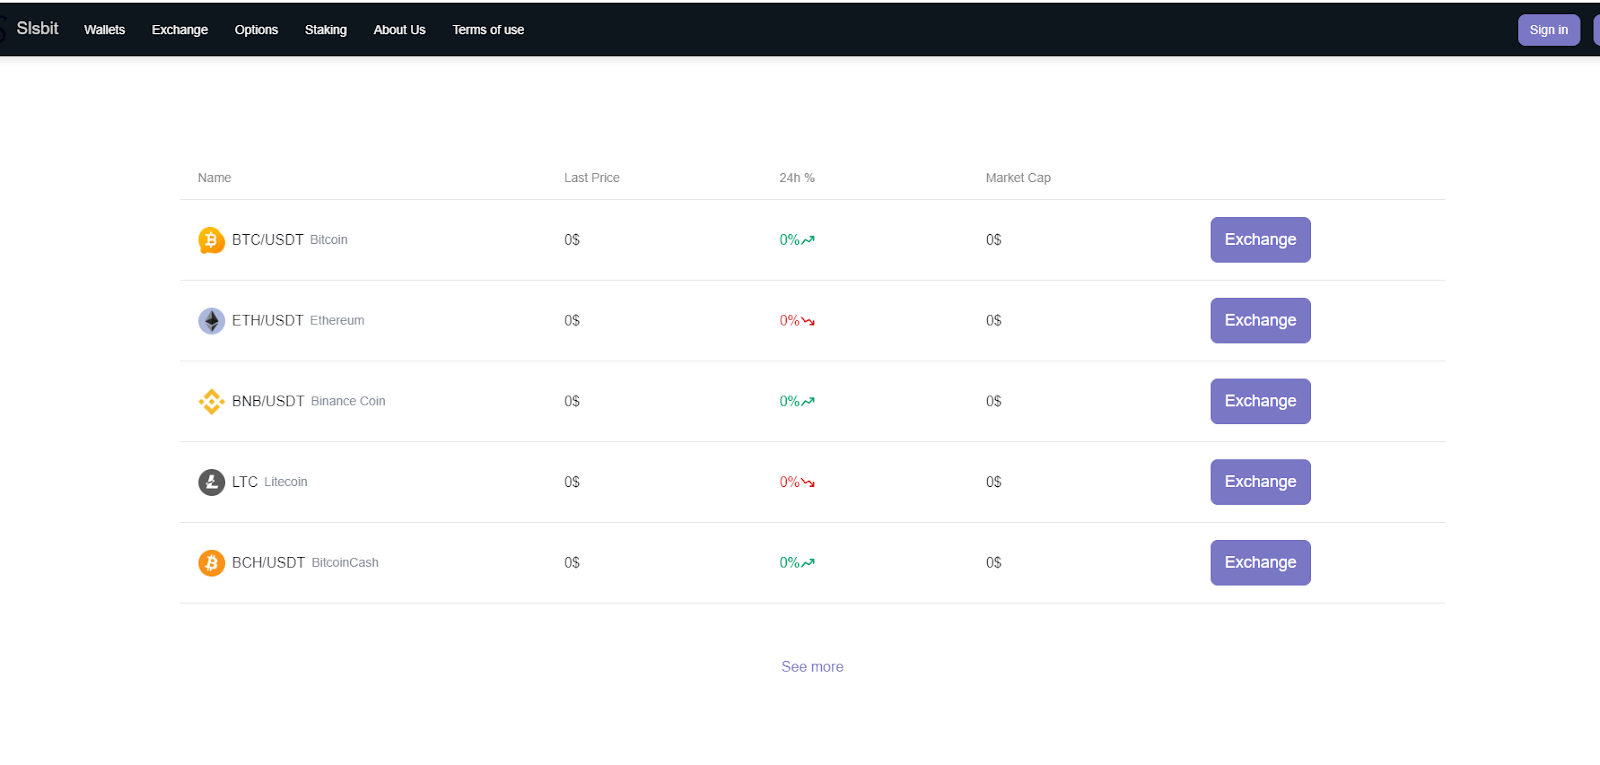This screenshot has height=765, width=1600.
Task: Click the Litecoin label text
Action: click(x=286, y=482)
